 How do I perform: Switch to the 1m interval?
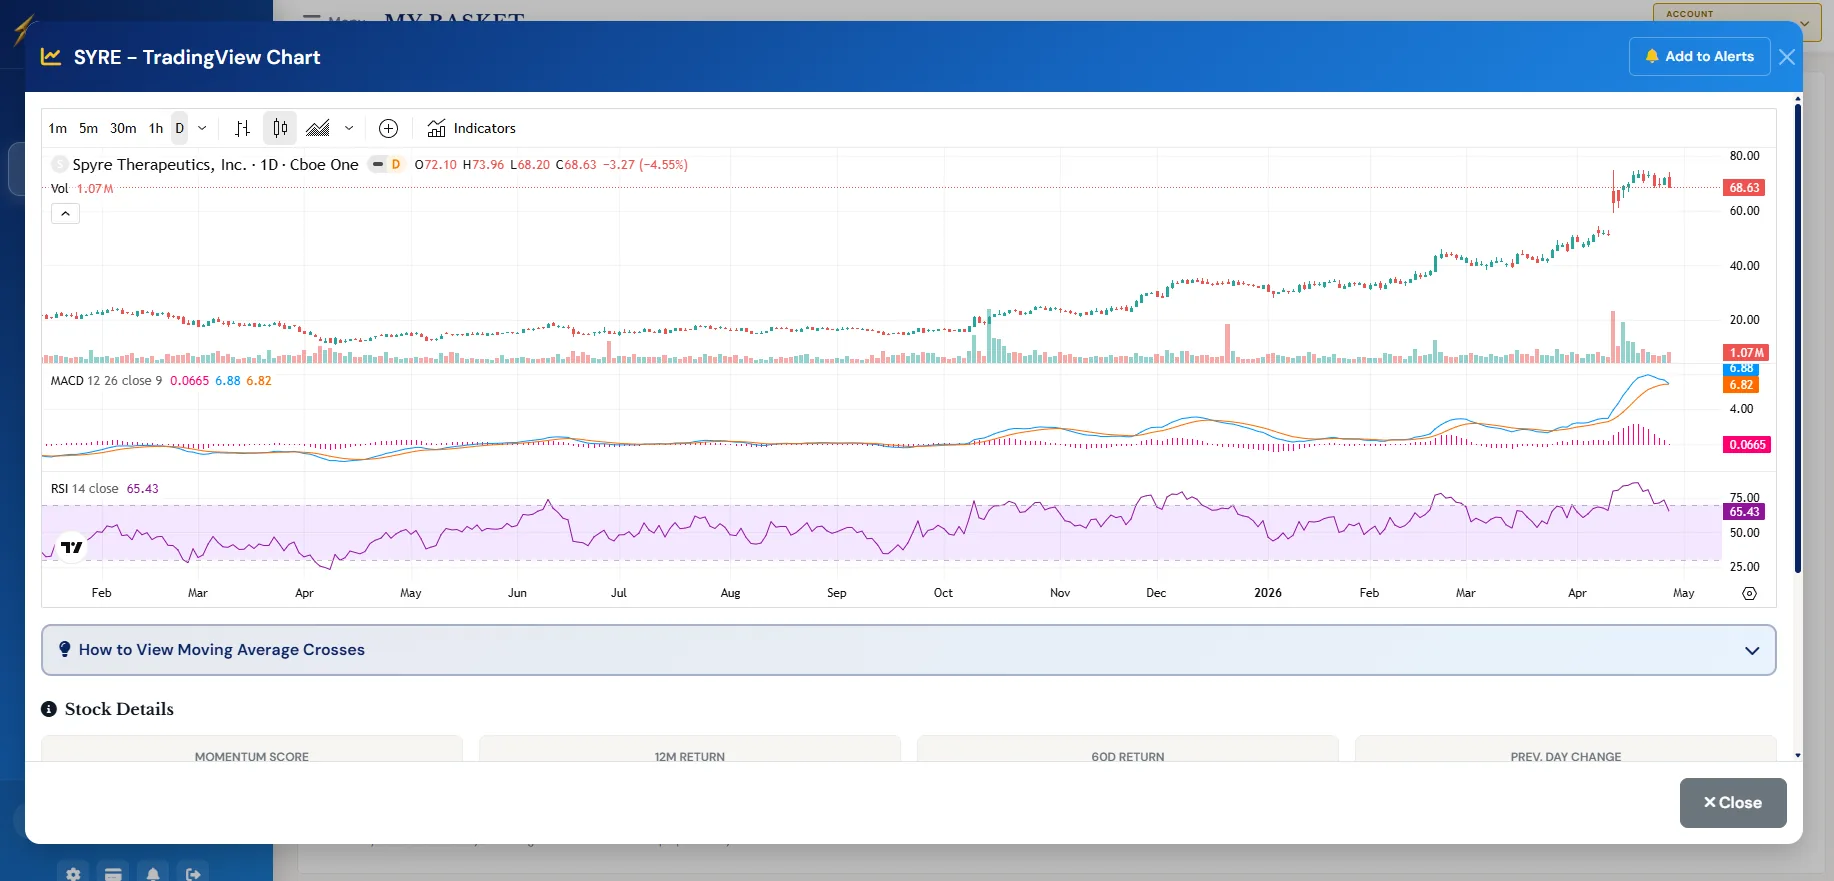(58, 128)
